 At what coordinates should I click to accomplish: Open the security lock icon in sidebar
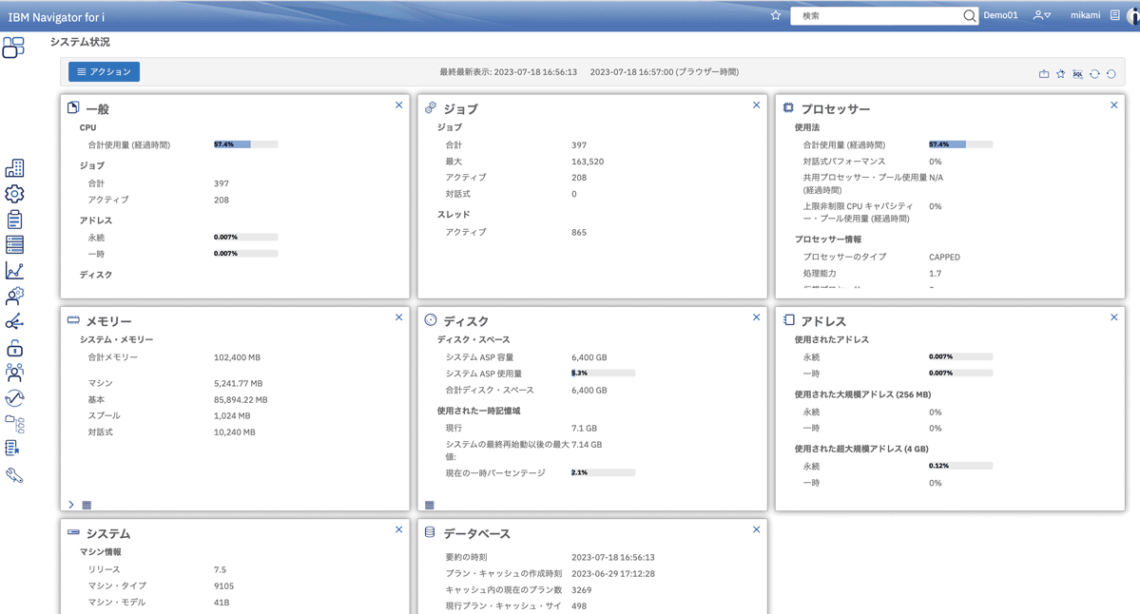pyautogui.click(x=14, y=346)
